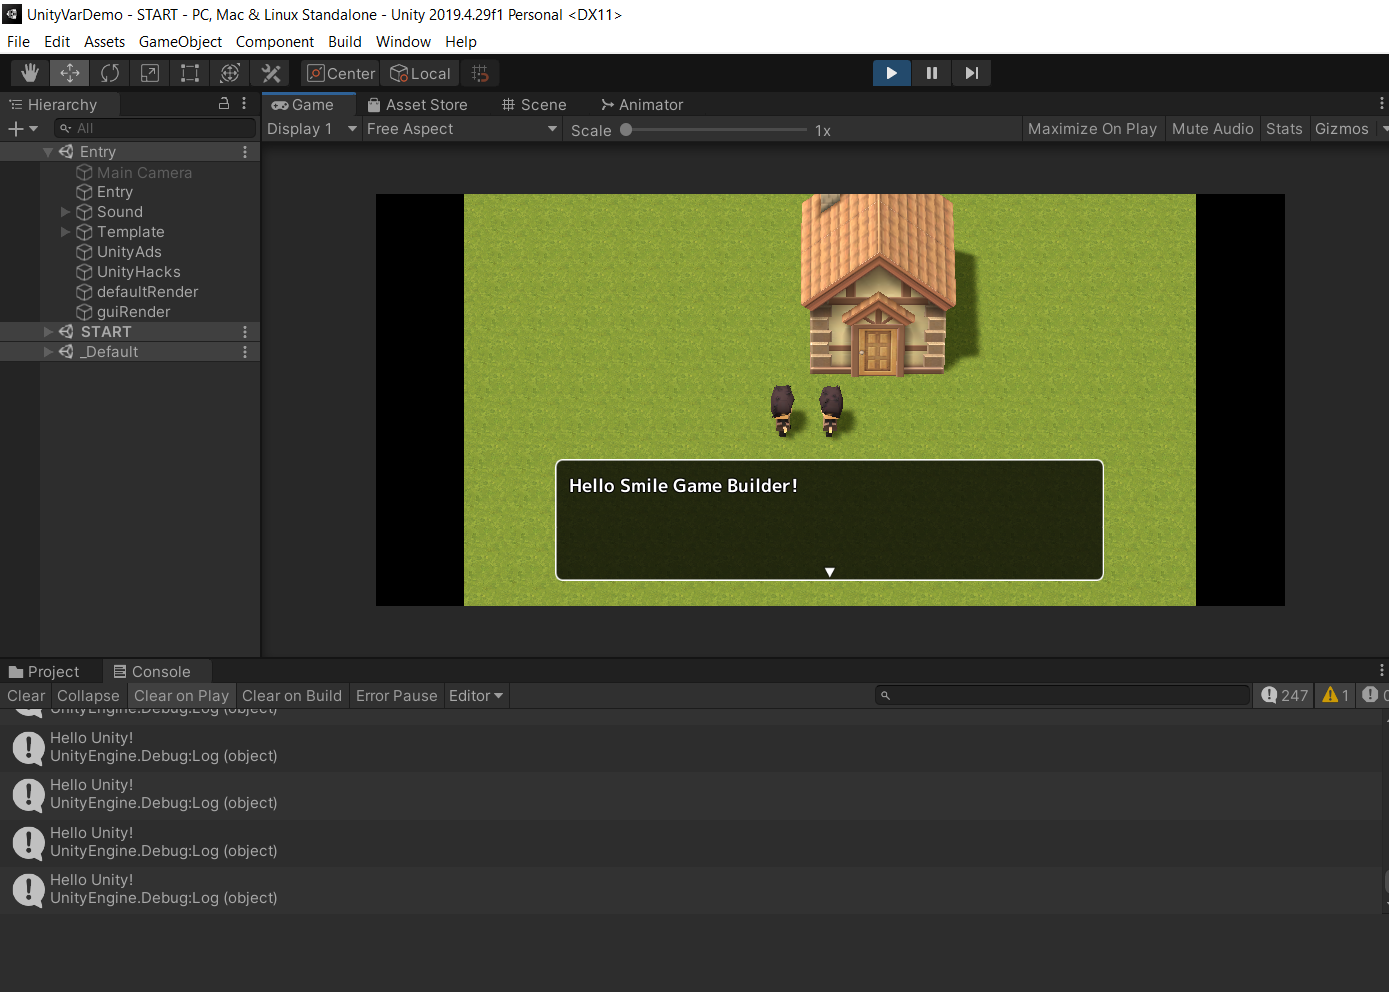
Task: Focus the console search field
Action: (1063, 695)
